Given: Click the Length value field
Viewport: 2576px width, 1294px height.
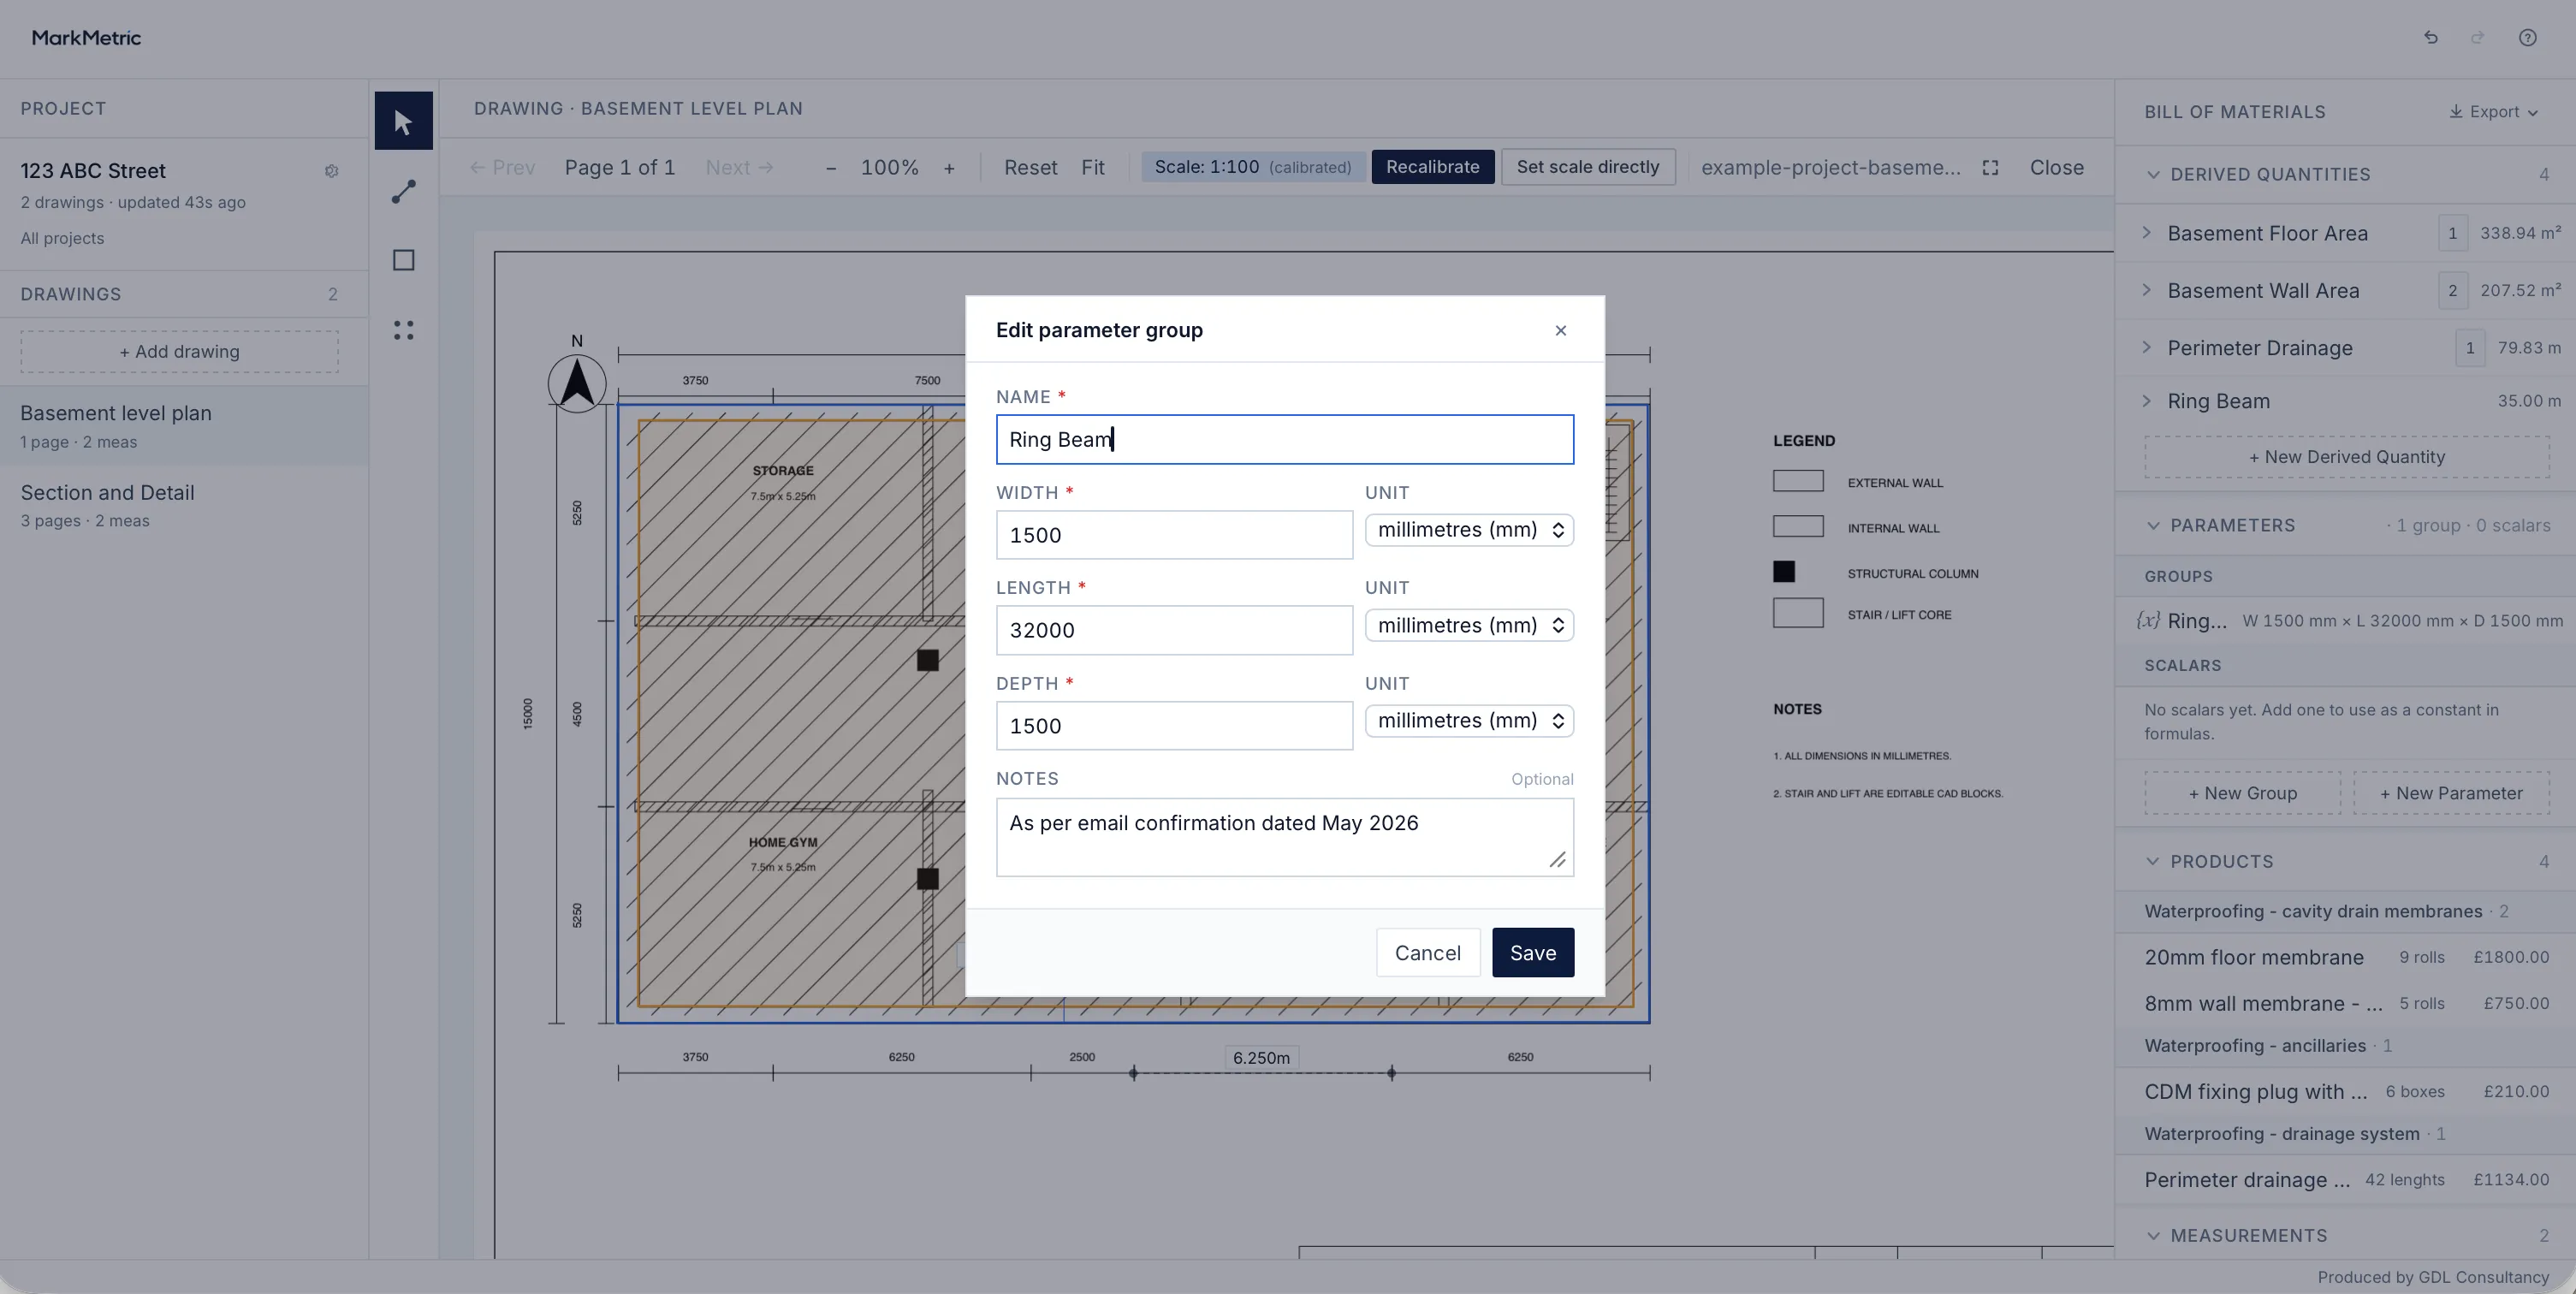Looking at the screenshot, I should (x=1174, y=630).
